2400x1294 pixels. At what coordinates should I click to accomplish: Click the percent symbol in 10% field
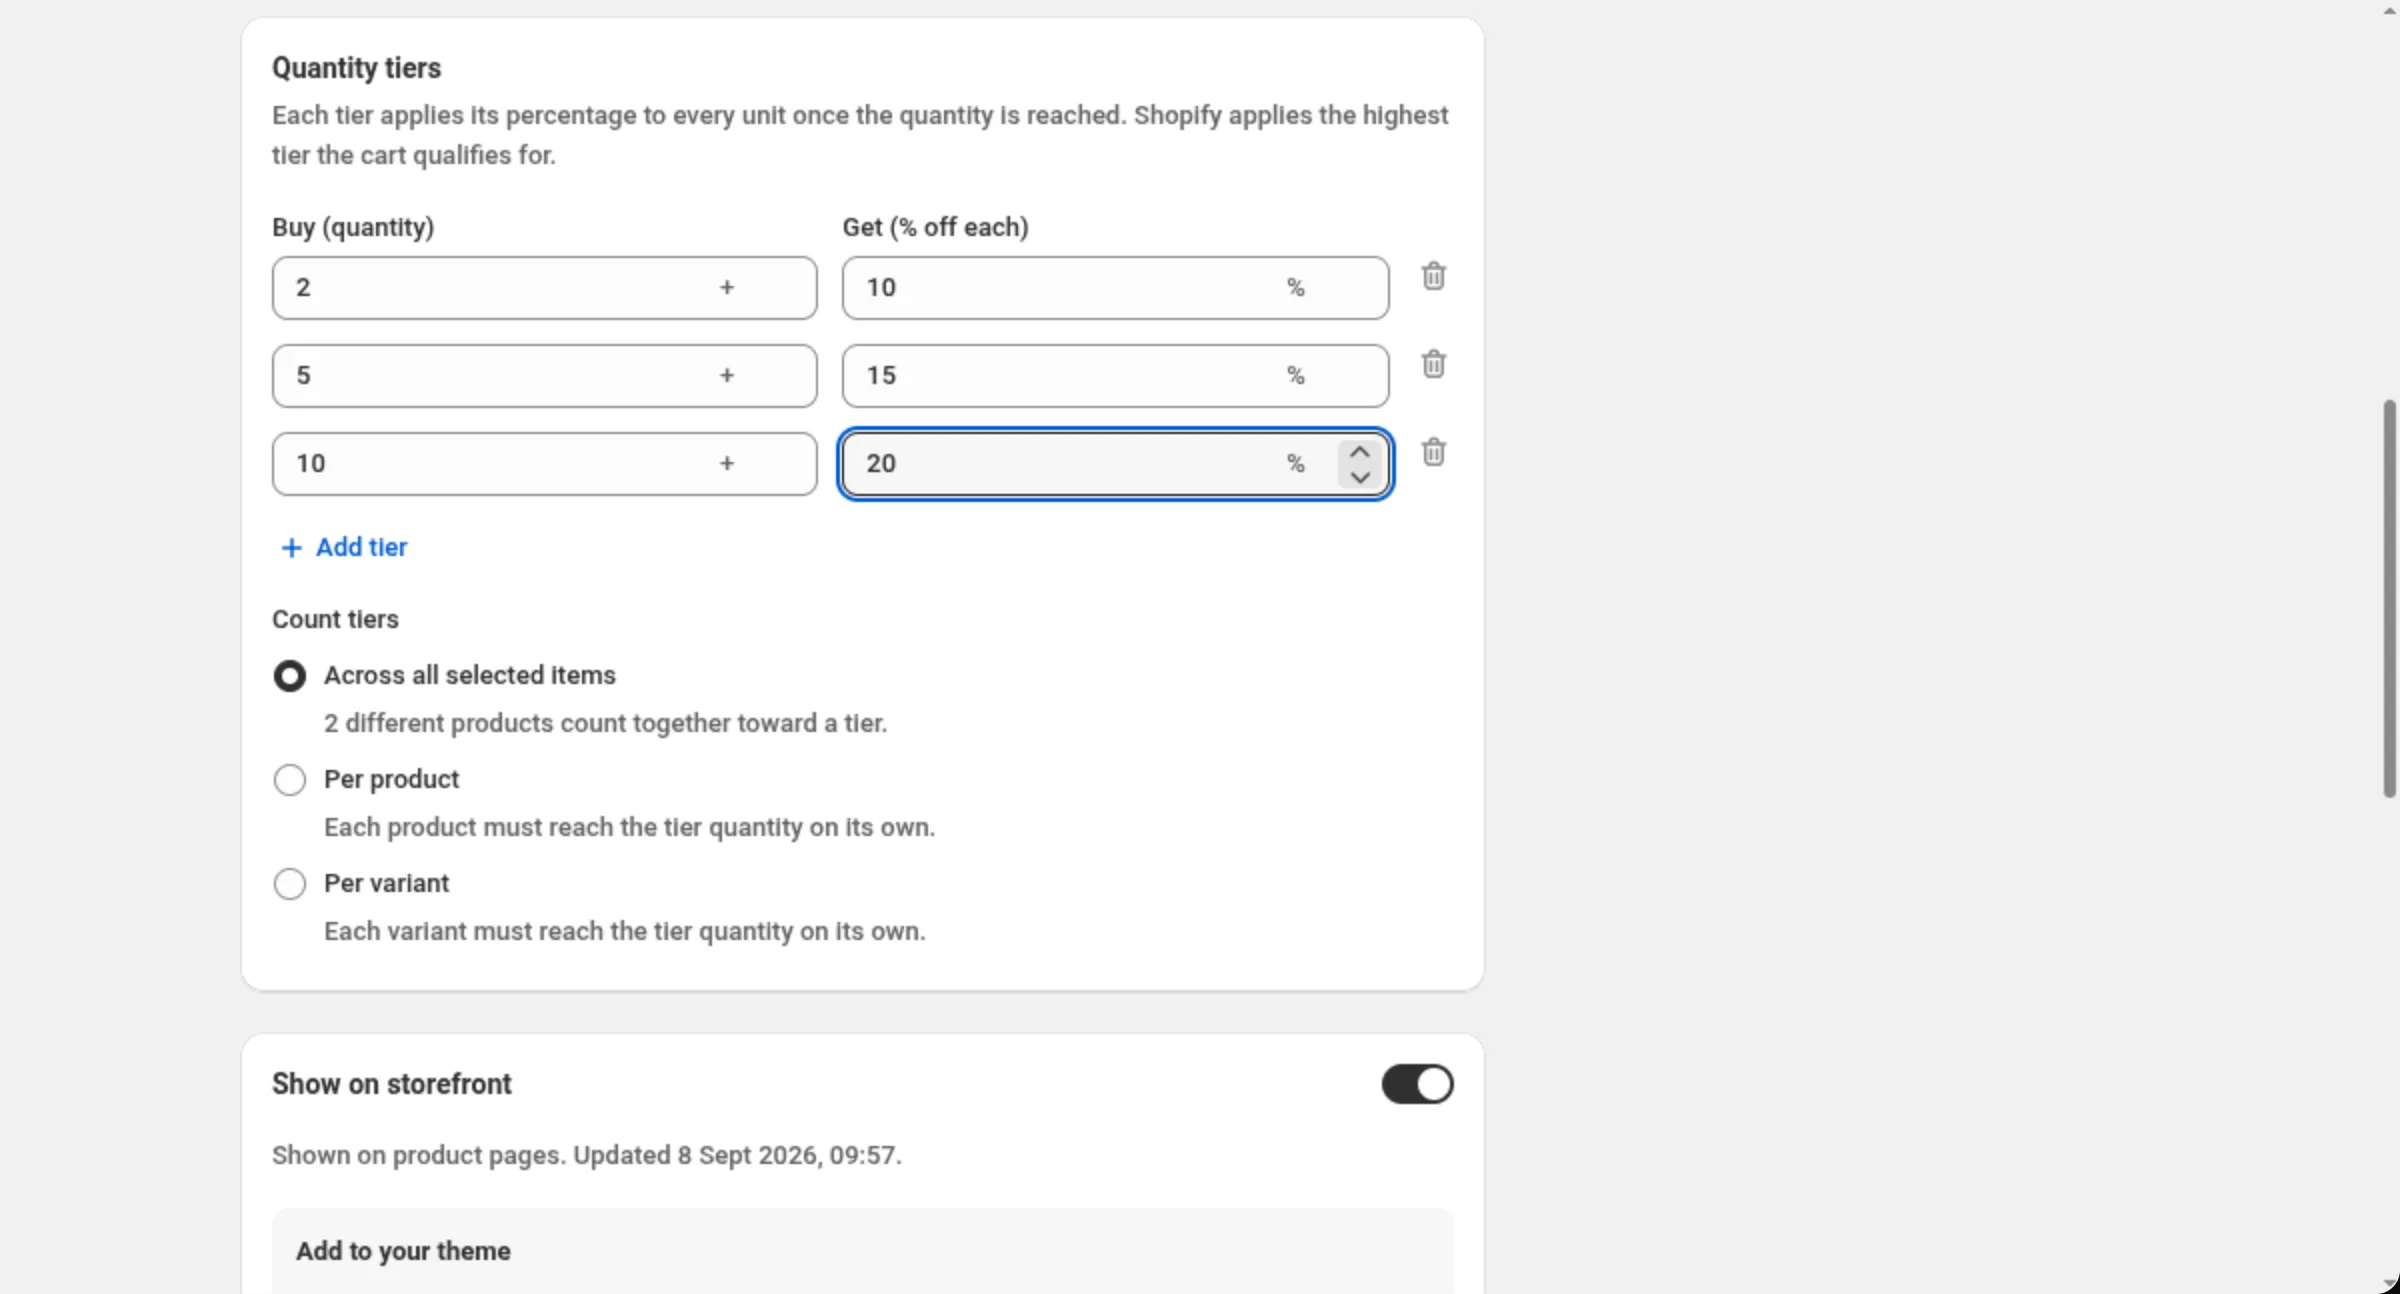click(x=1295, y=288)
